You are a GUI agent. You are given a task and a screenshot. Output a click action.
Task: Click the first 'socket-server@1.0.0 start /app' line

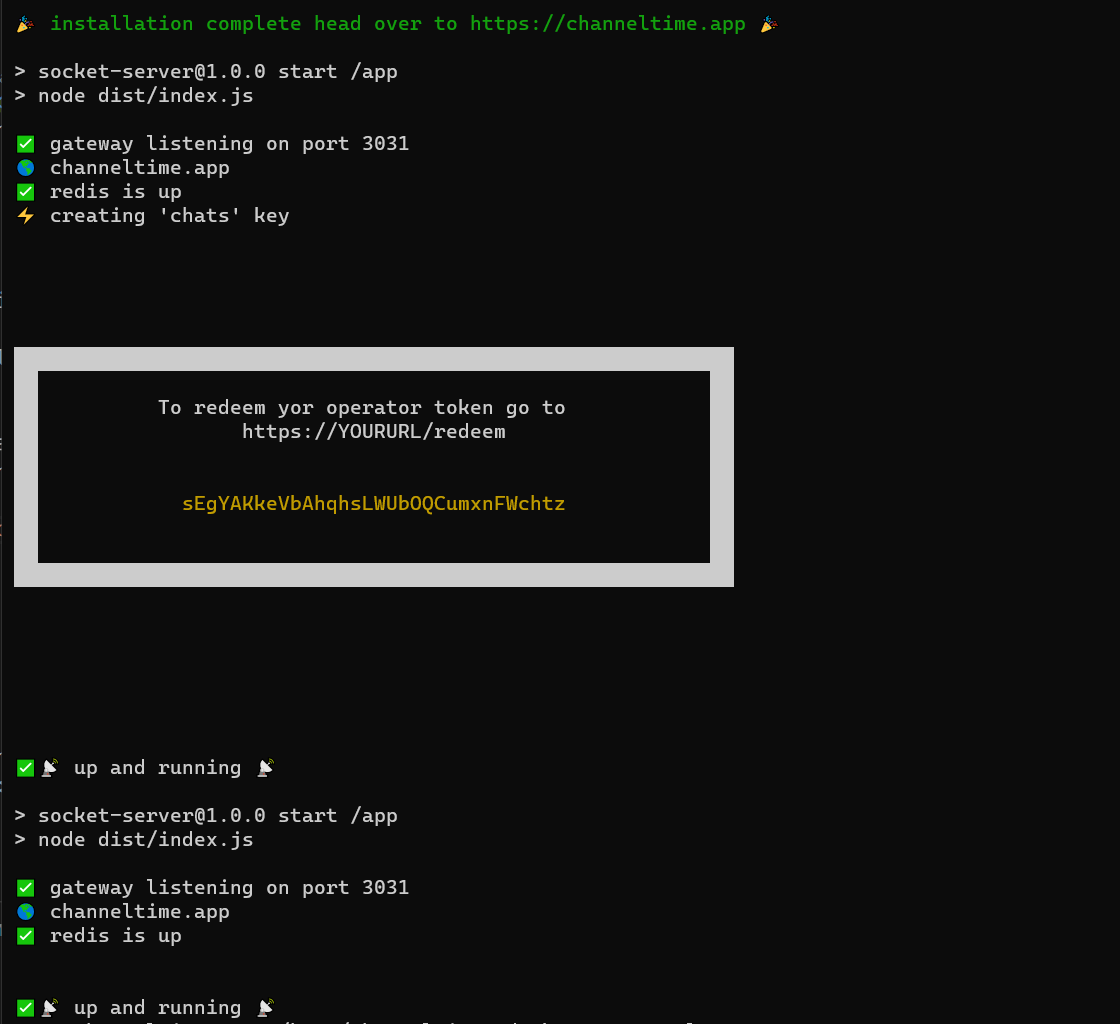tap(206, 72)
